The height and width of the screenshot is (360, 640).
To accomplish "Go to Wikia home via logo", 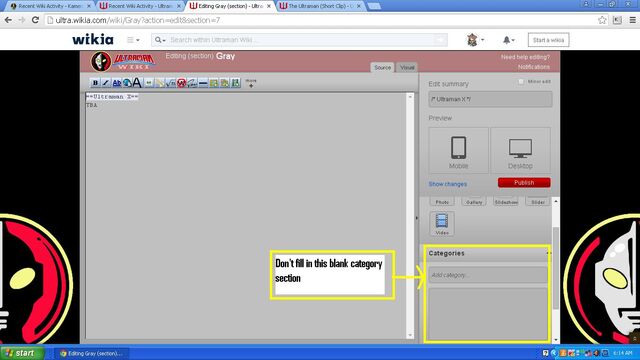I will [x=93, y=40].
